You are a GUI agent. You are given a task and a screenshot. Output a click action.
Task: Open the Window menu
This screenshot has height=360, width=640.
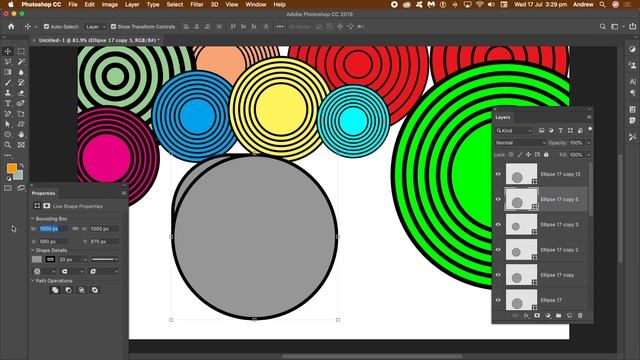pos(256,4)
